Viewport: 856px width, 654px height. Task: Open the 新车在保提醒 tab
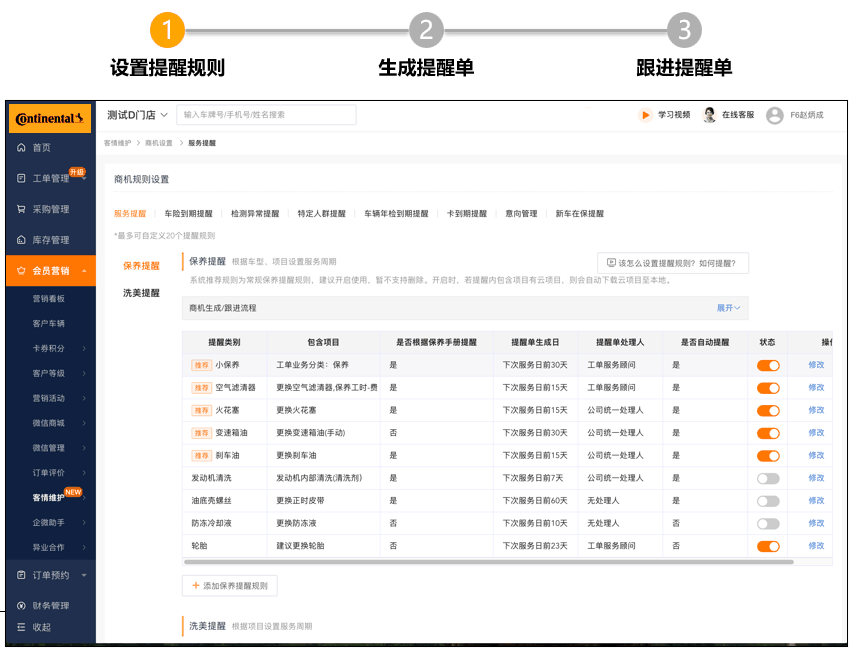click(x=580, y=213)
